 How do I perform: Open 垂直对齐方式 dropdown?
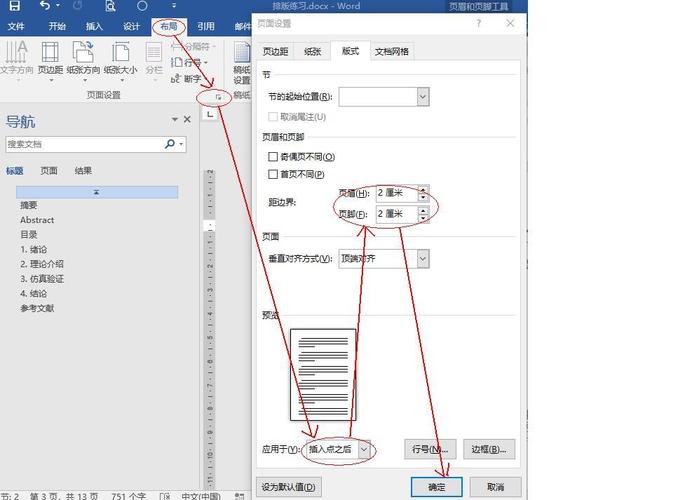point(423,259)
